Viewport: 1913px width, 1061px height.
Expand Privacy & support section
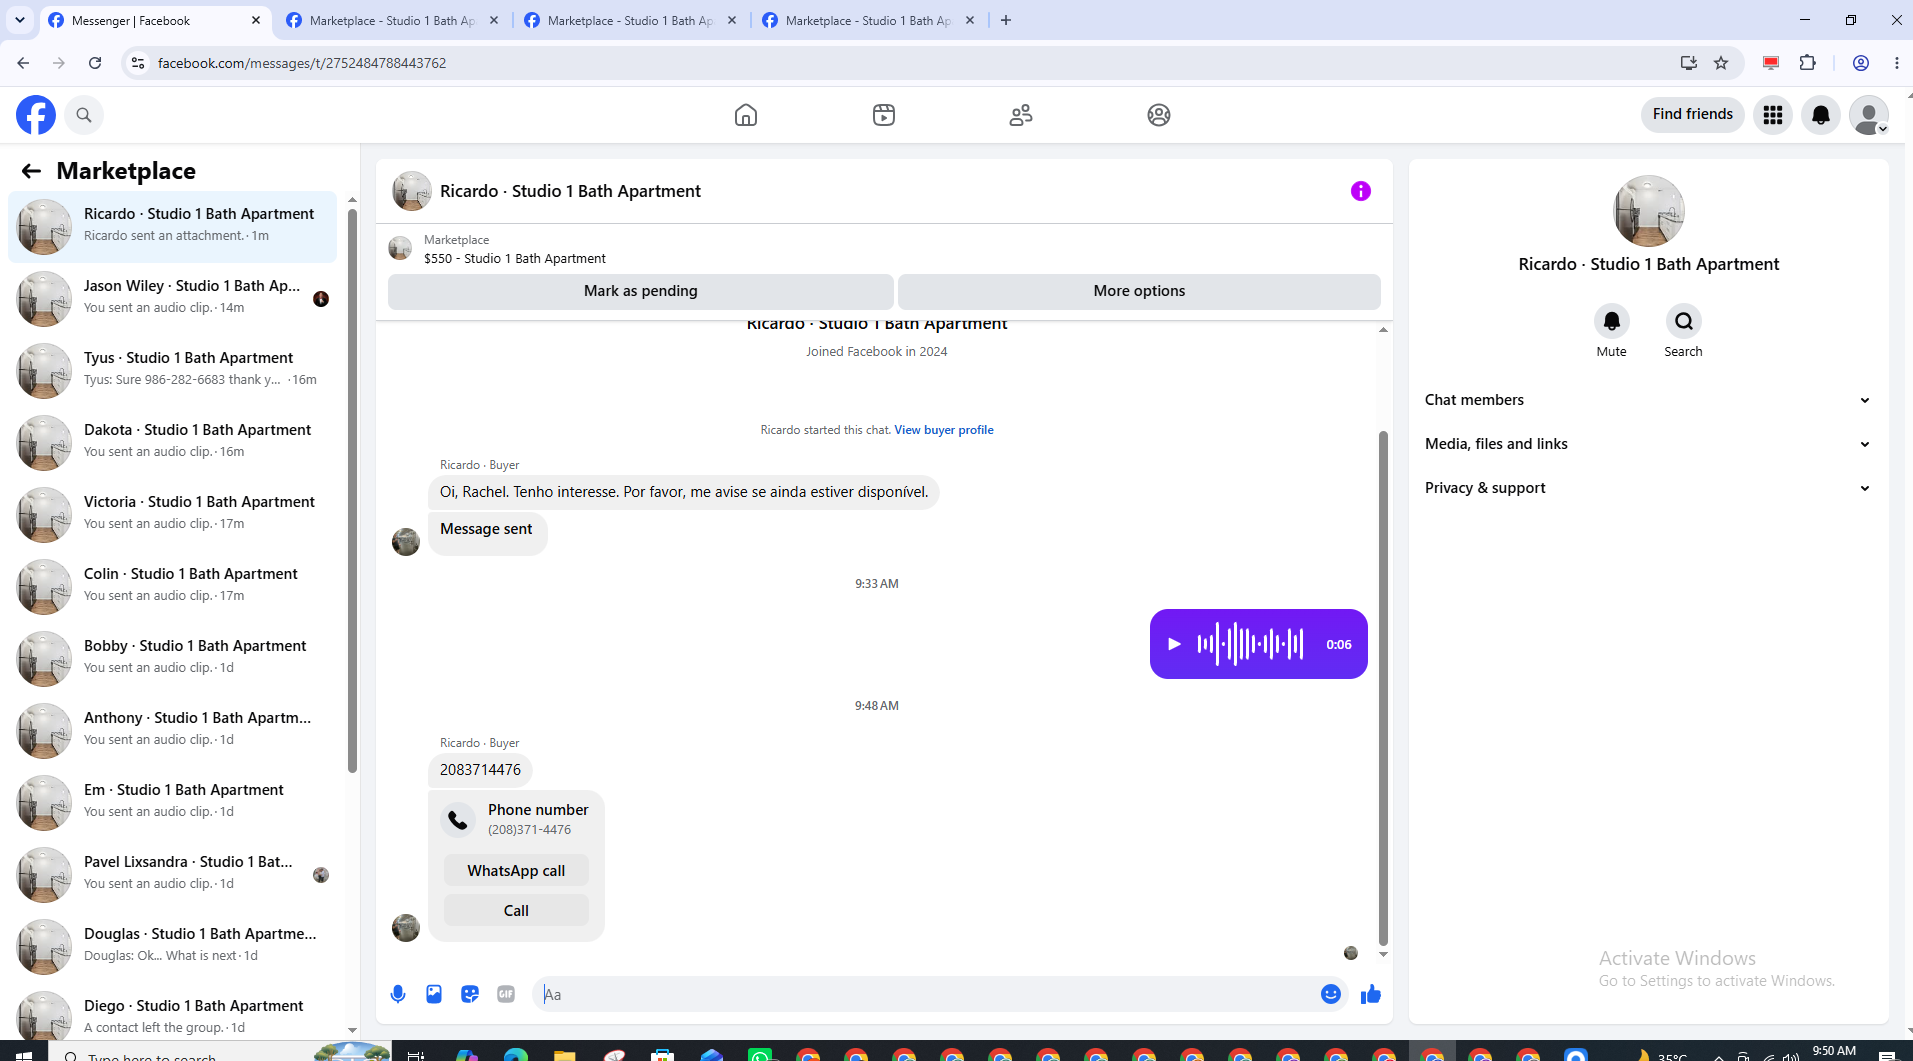click(1648, 488)
